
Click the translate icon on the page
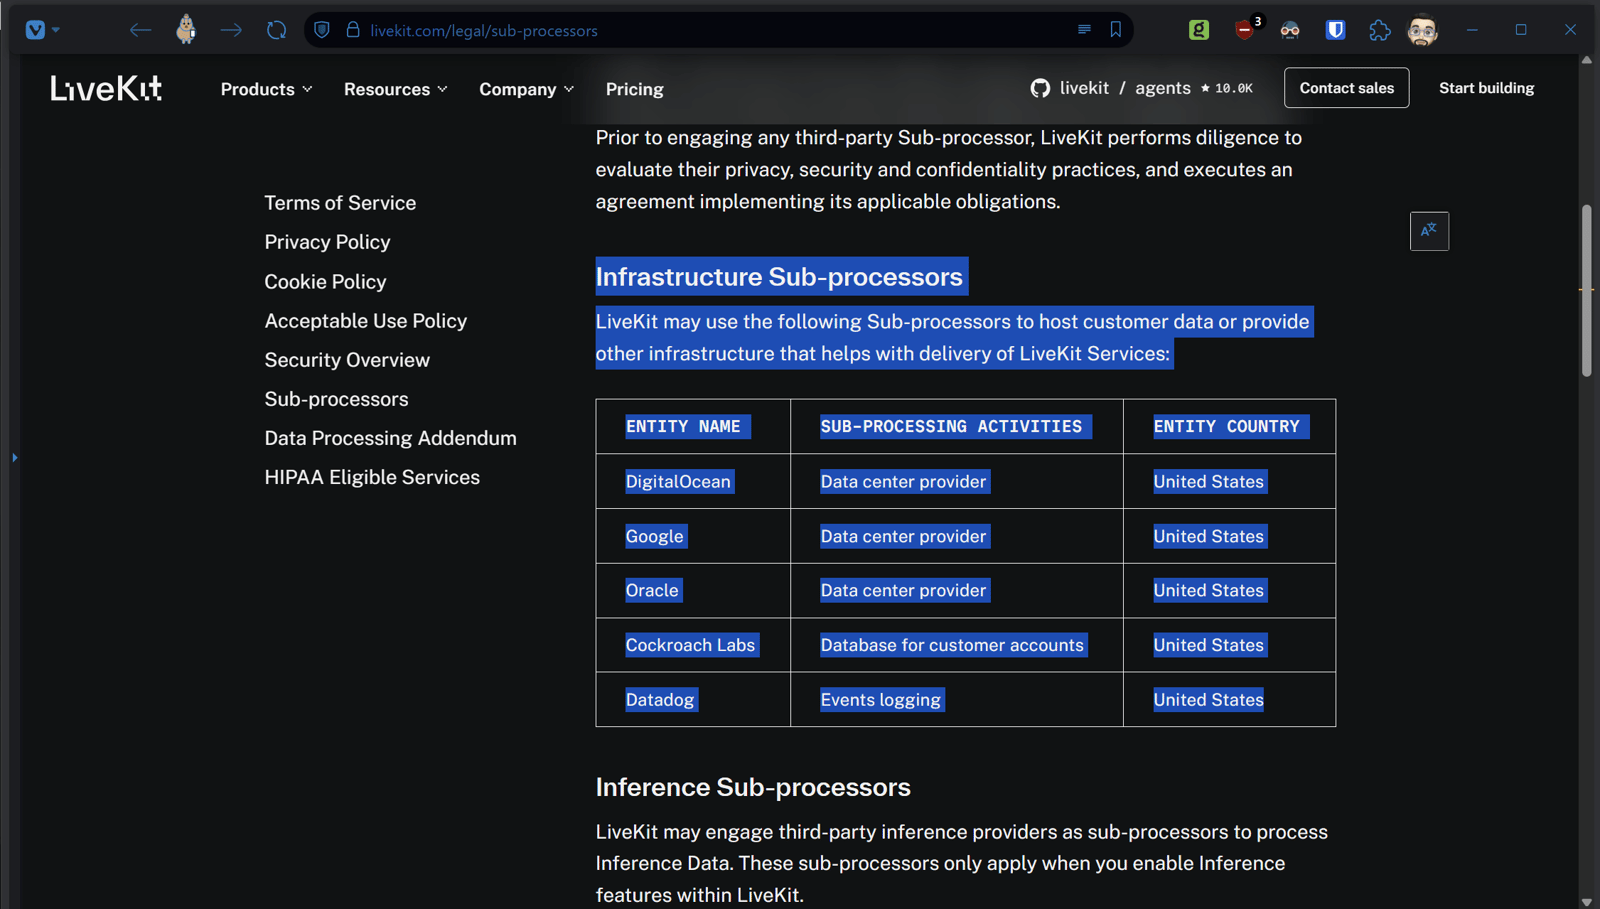(x=1429, y=231)
